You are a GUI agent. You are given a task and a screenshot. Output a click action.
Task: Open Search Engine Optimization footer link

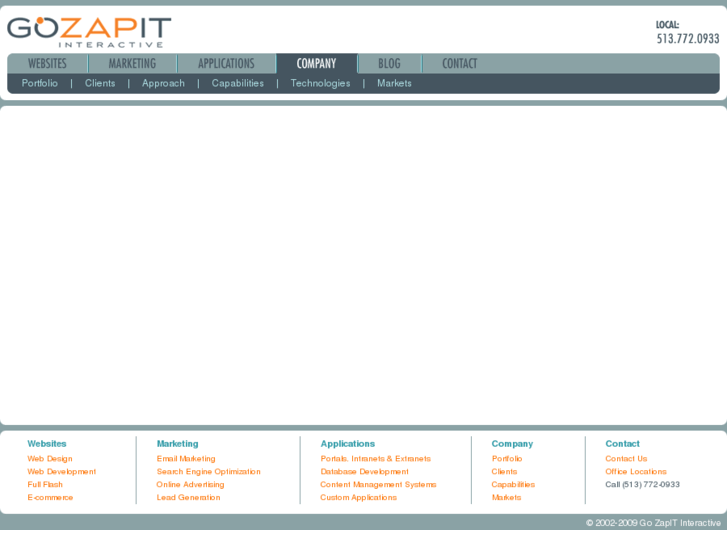point(208,472)
